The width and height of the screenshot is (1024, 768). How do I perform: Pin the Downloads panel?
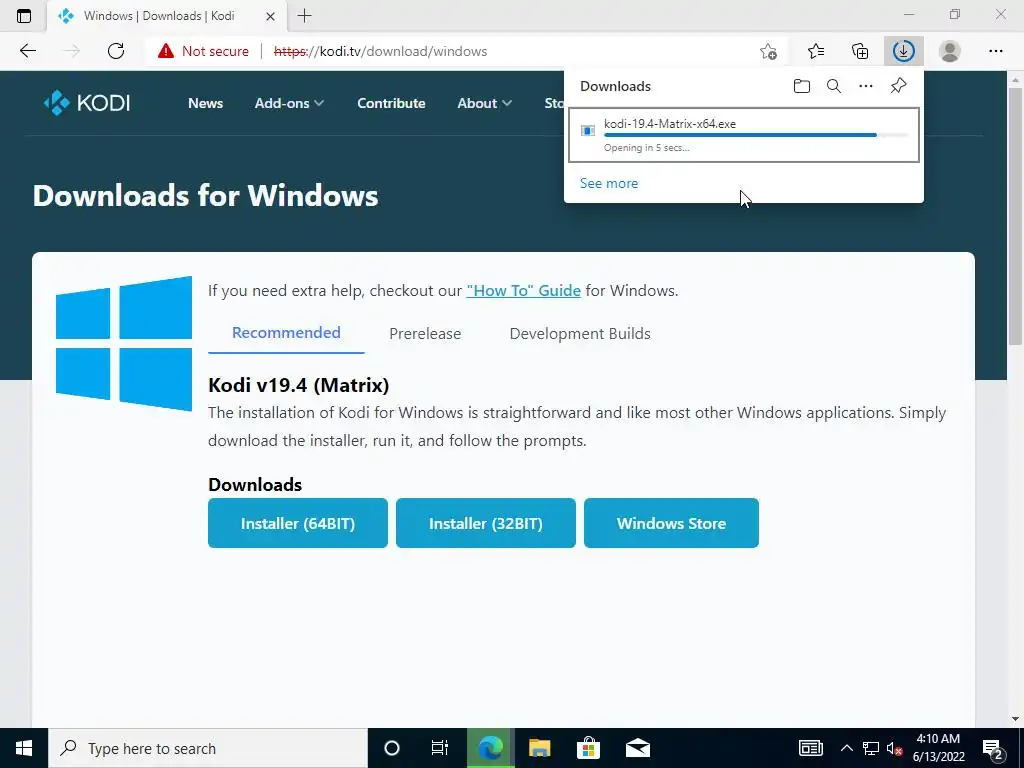coord(898,86)
